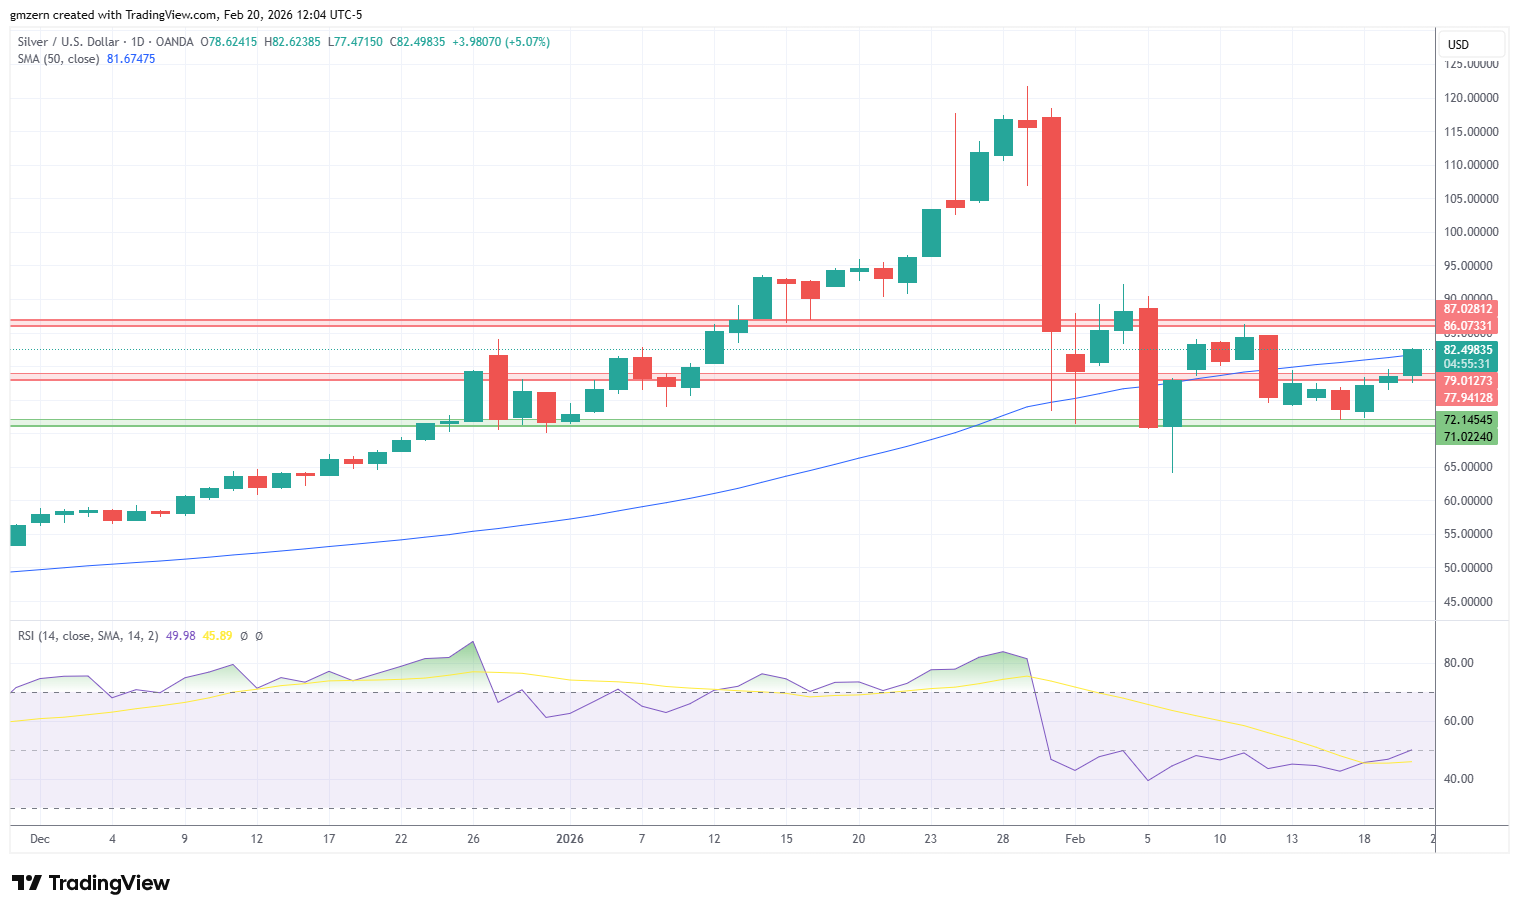The image size is (1519, 913).
Task: Click the green 71.02240 price label
Action: (x=1468, y=437)
